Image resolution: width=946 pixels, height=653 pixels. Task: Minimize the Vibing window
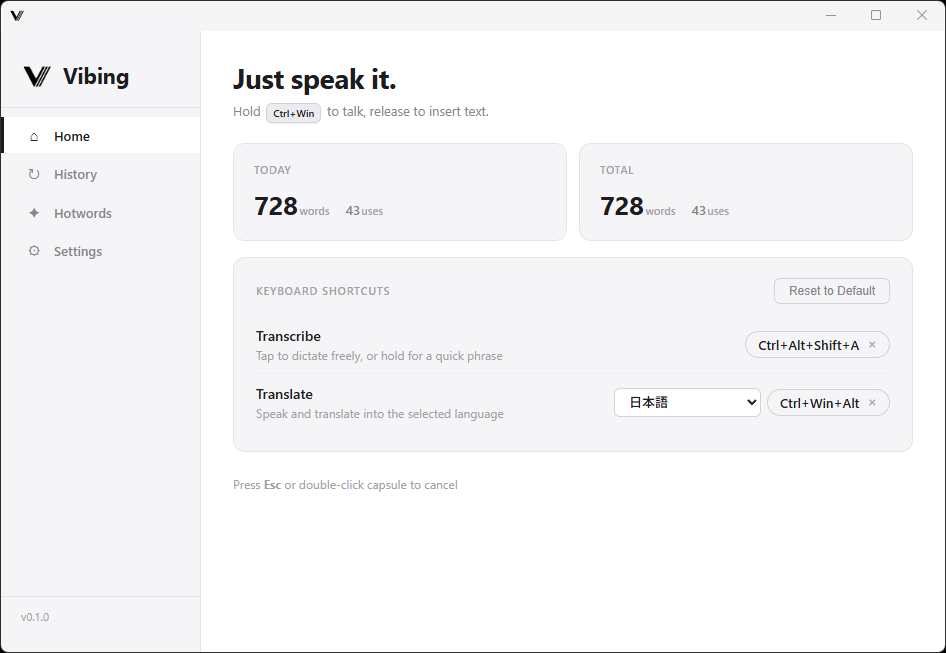coord(830,15)
